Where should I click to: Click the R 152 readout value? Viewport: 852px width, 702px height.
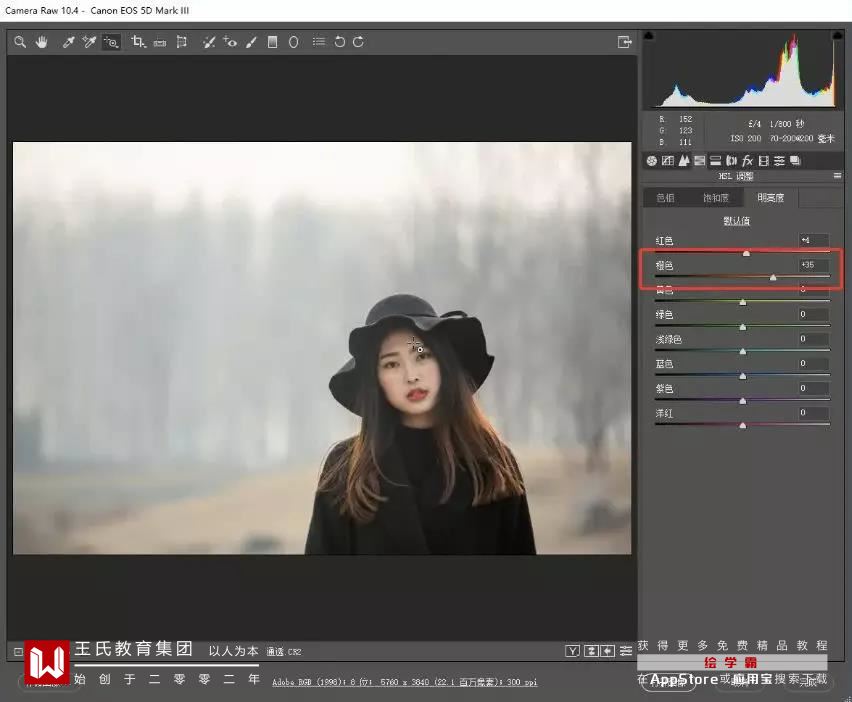point(685,119)
